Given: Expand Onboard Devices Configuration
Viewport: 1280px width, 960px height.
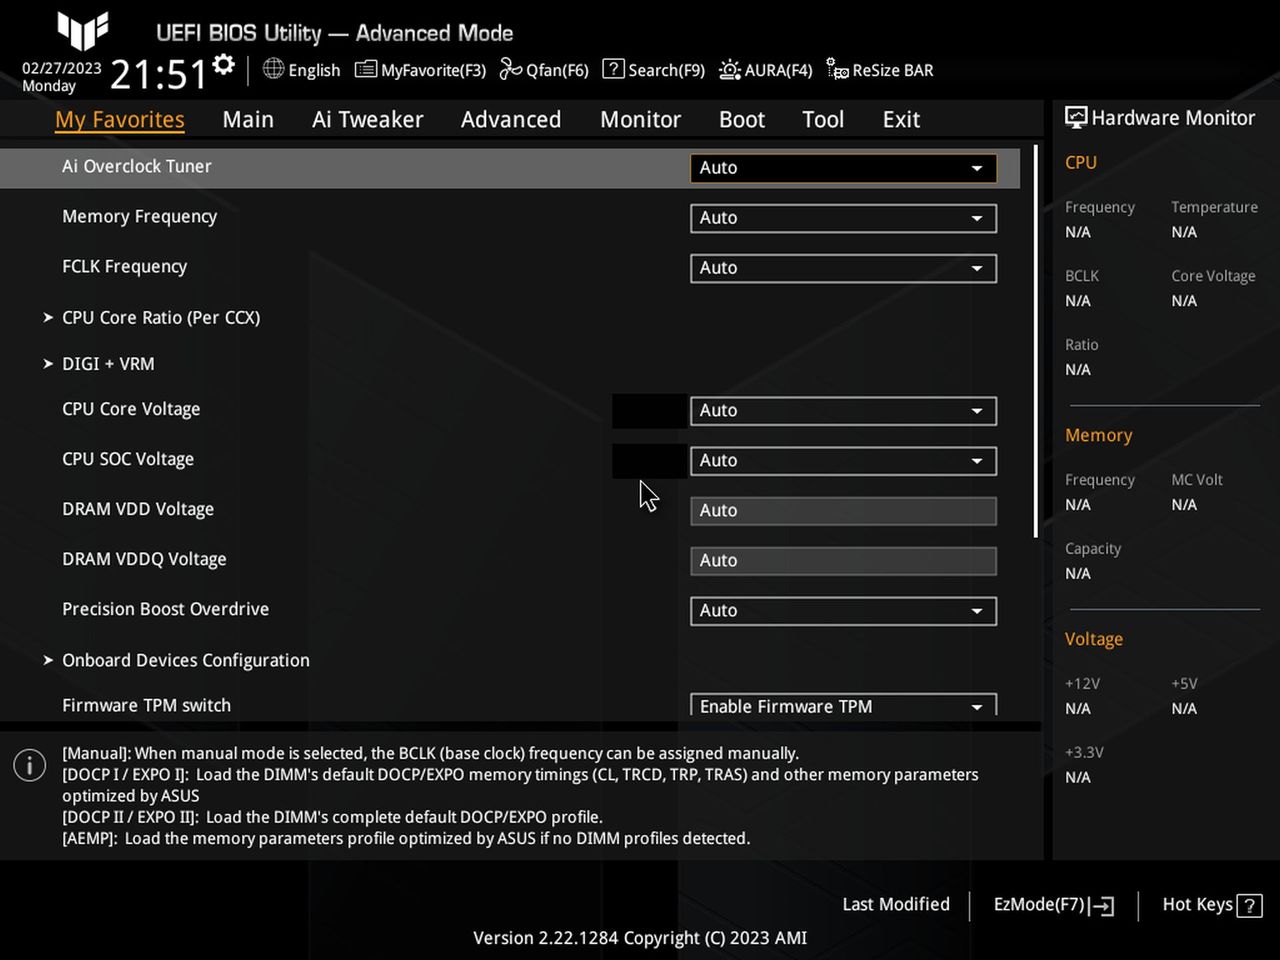Looking at the screenshot, I should (186, 660).
